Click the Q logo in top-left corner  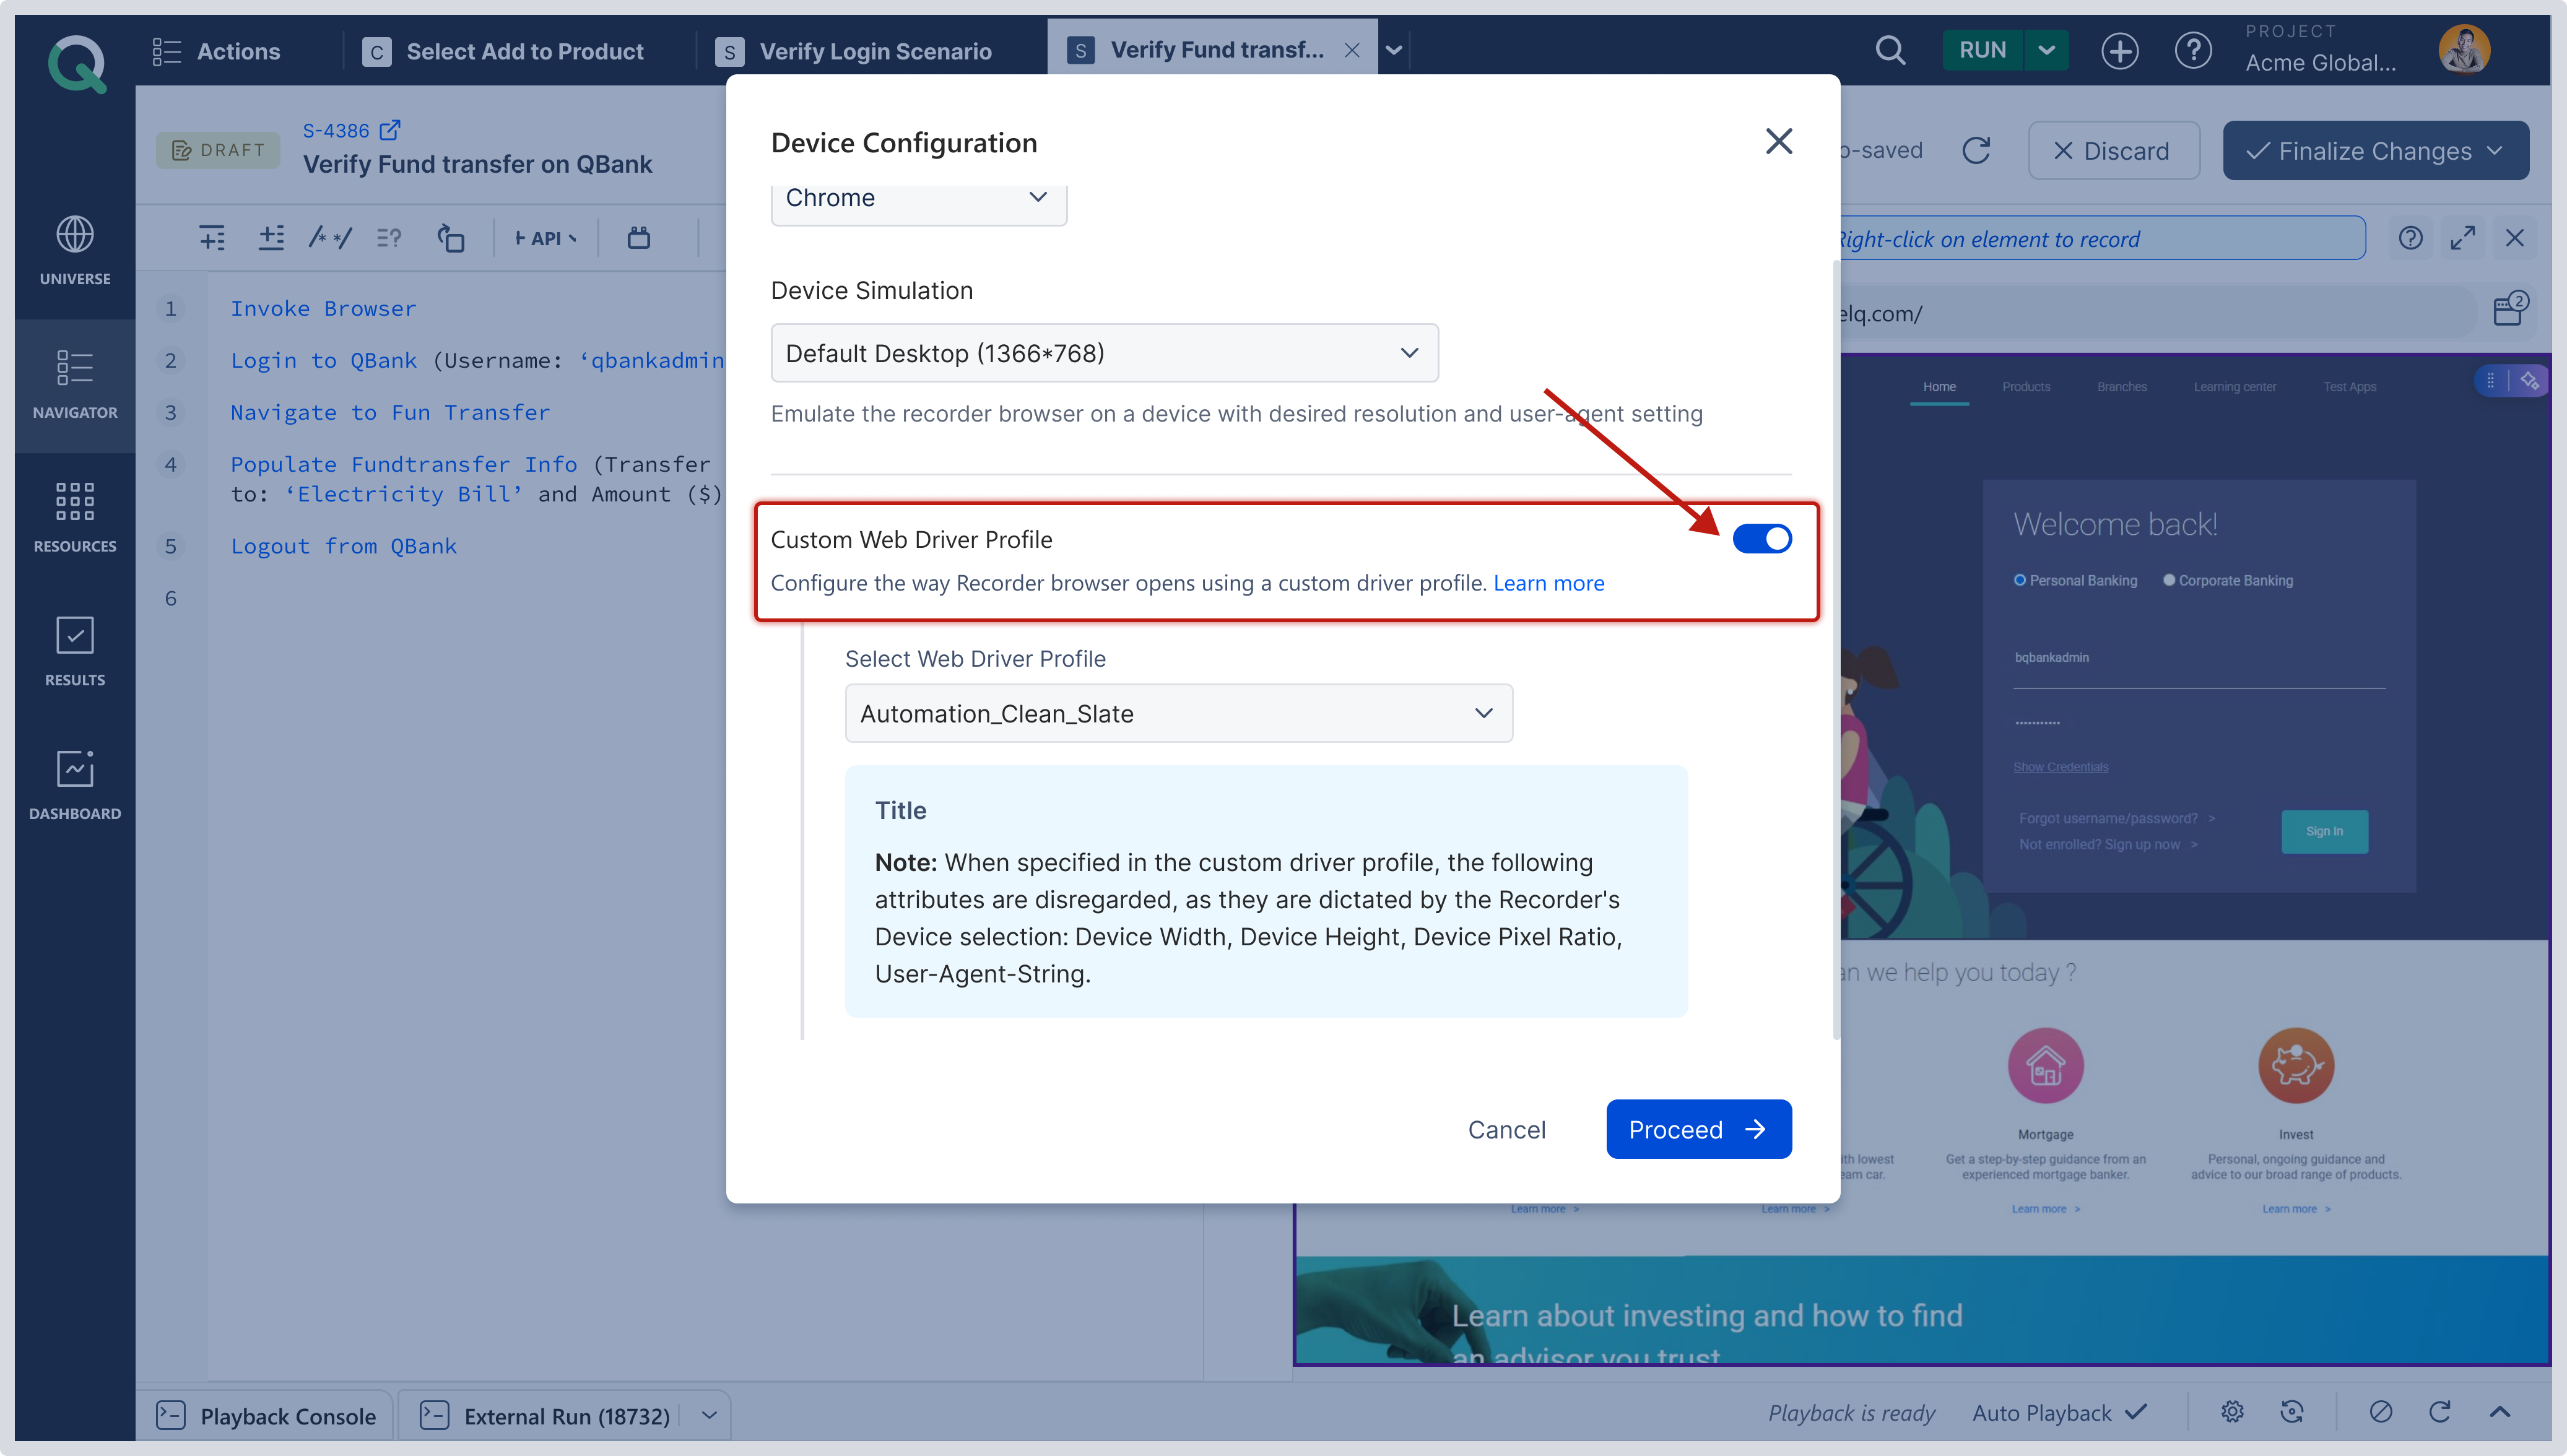76,64
